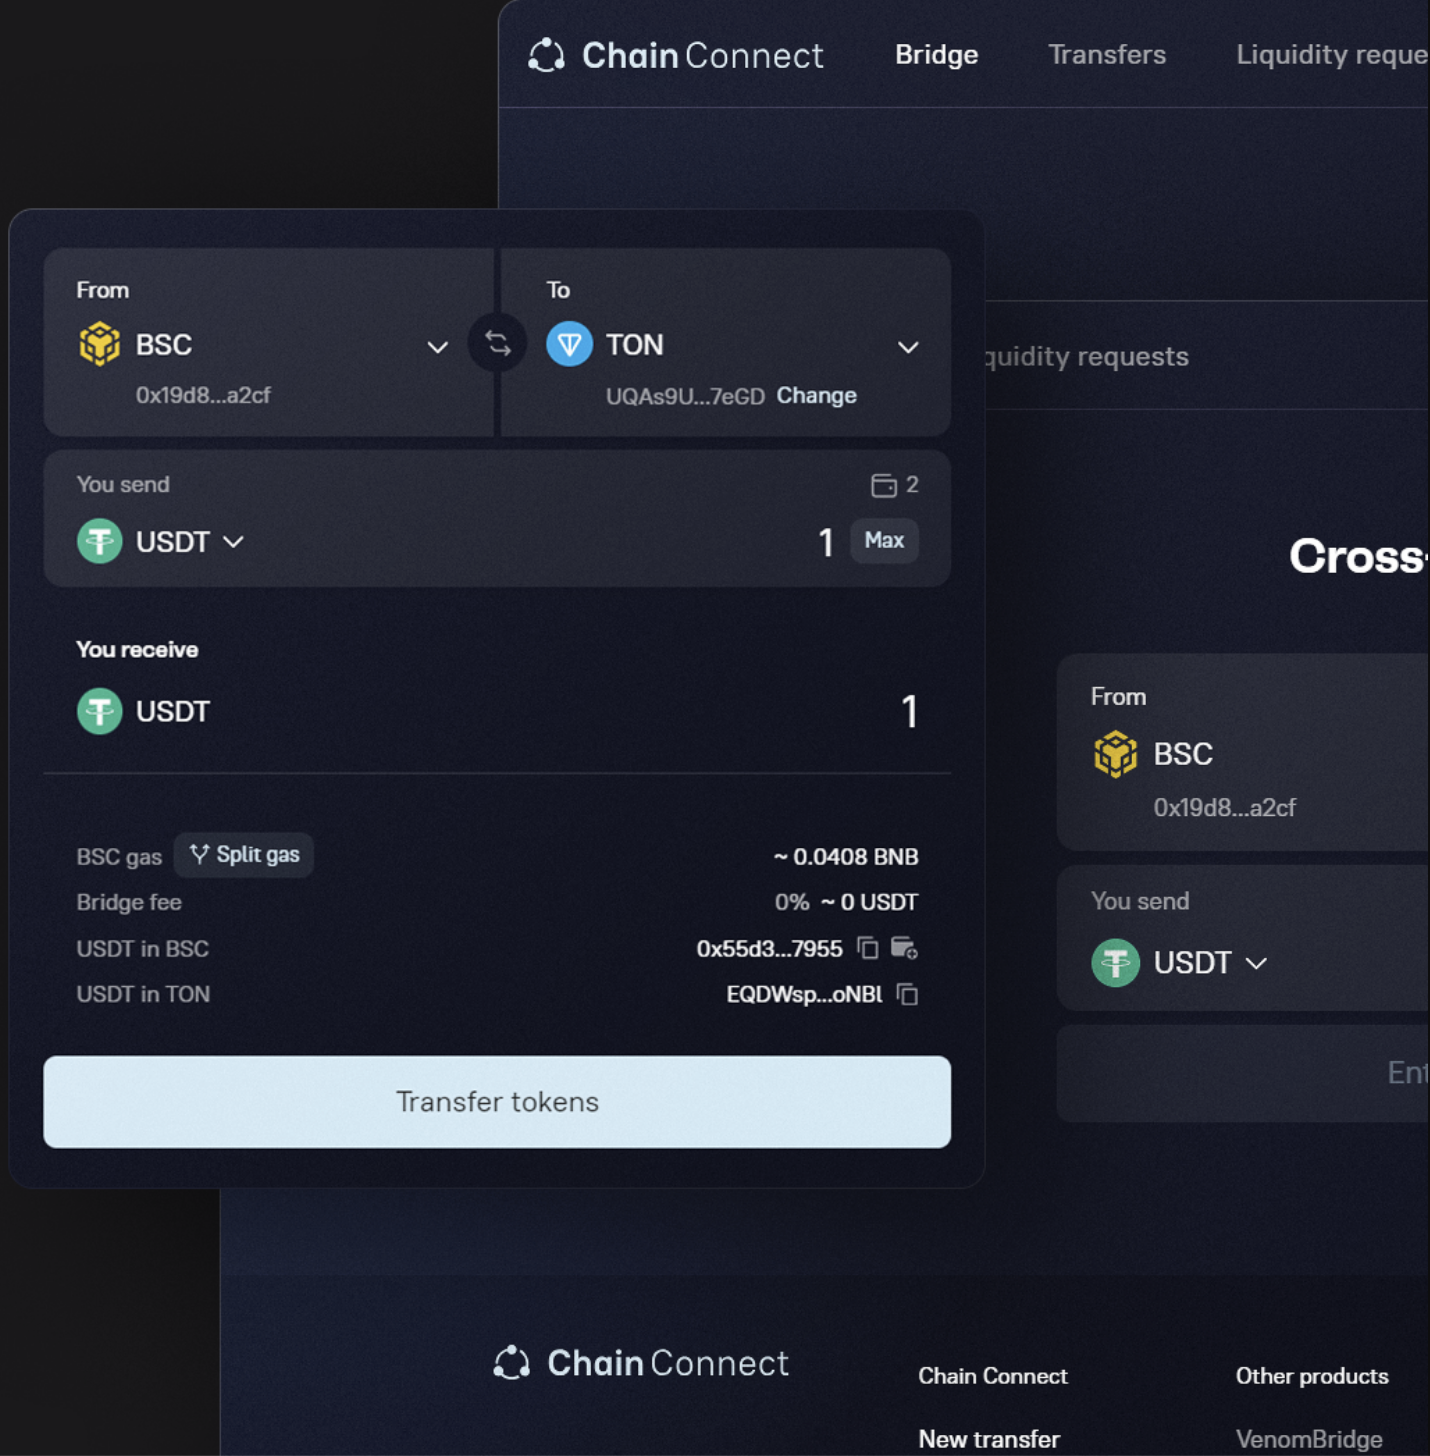The width and height of the screenshot is (1430, 1456).
Task: Copy the USDT in TON address
Action: click(907, 994)
